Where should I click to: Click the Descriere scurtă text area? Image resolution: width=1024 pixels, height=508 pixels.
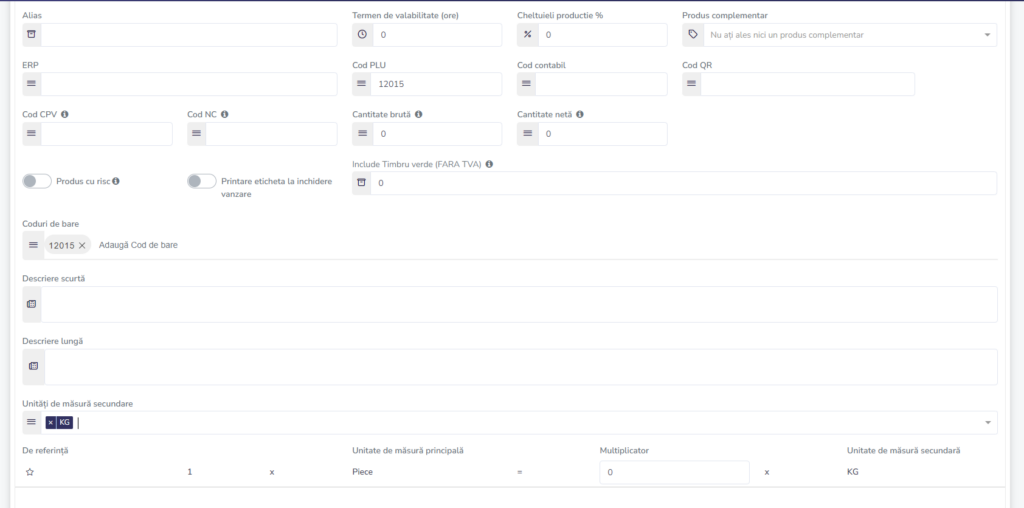pos(520,304)
